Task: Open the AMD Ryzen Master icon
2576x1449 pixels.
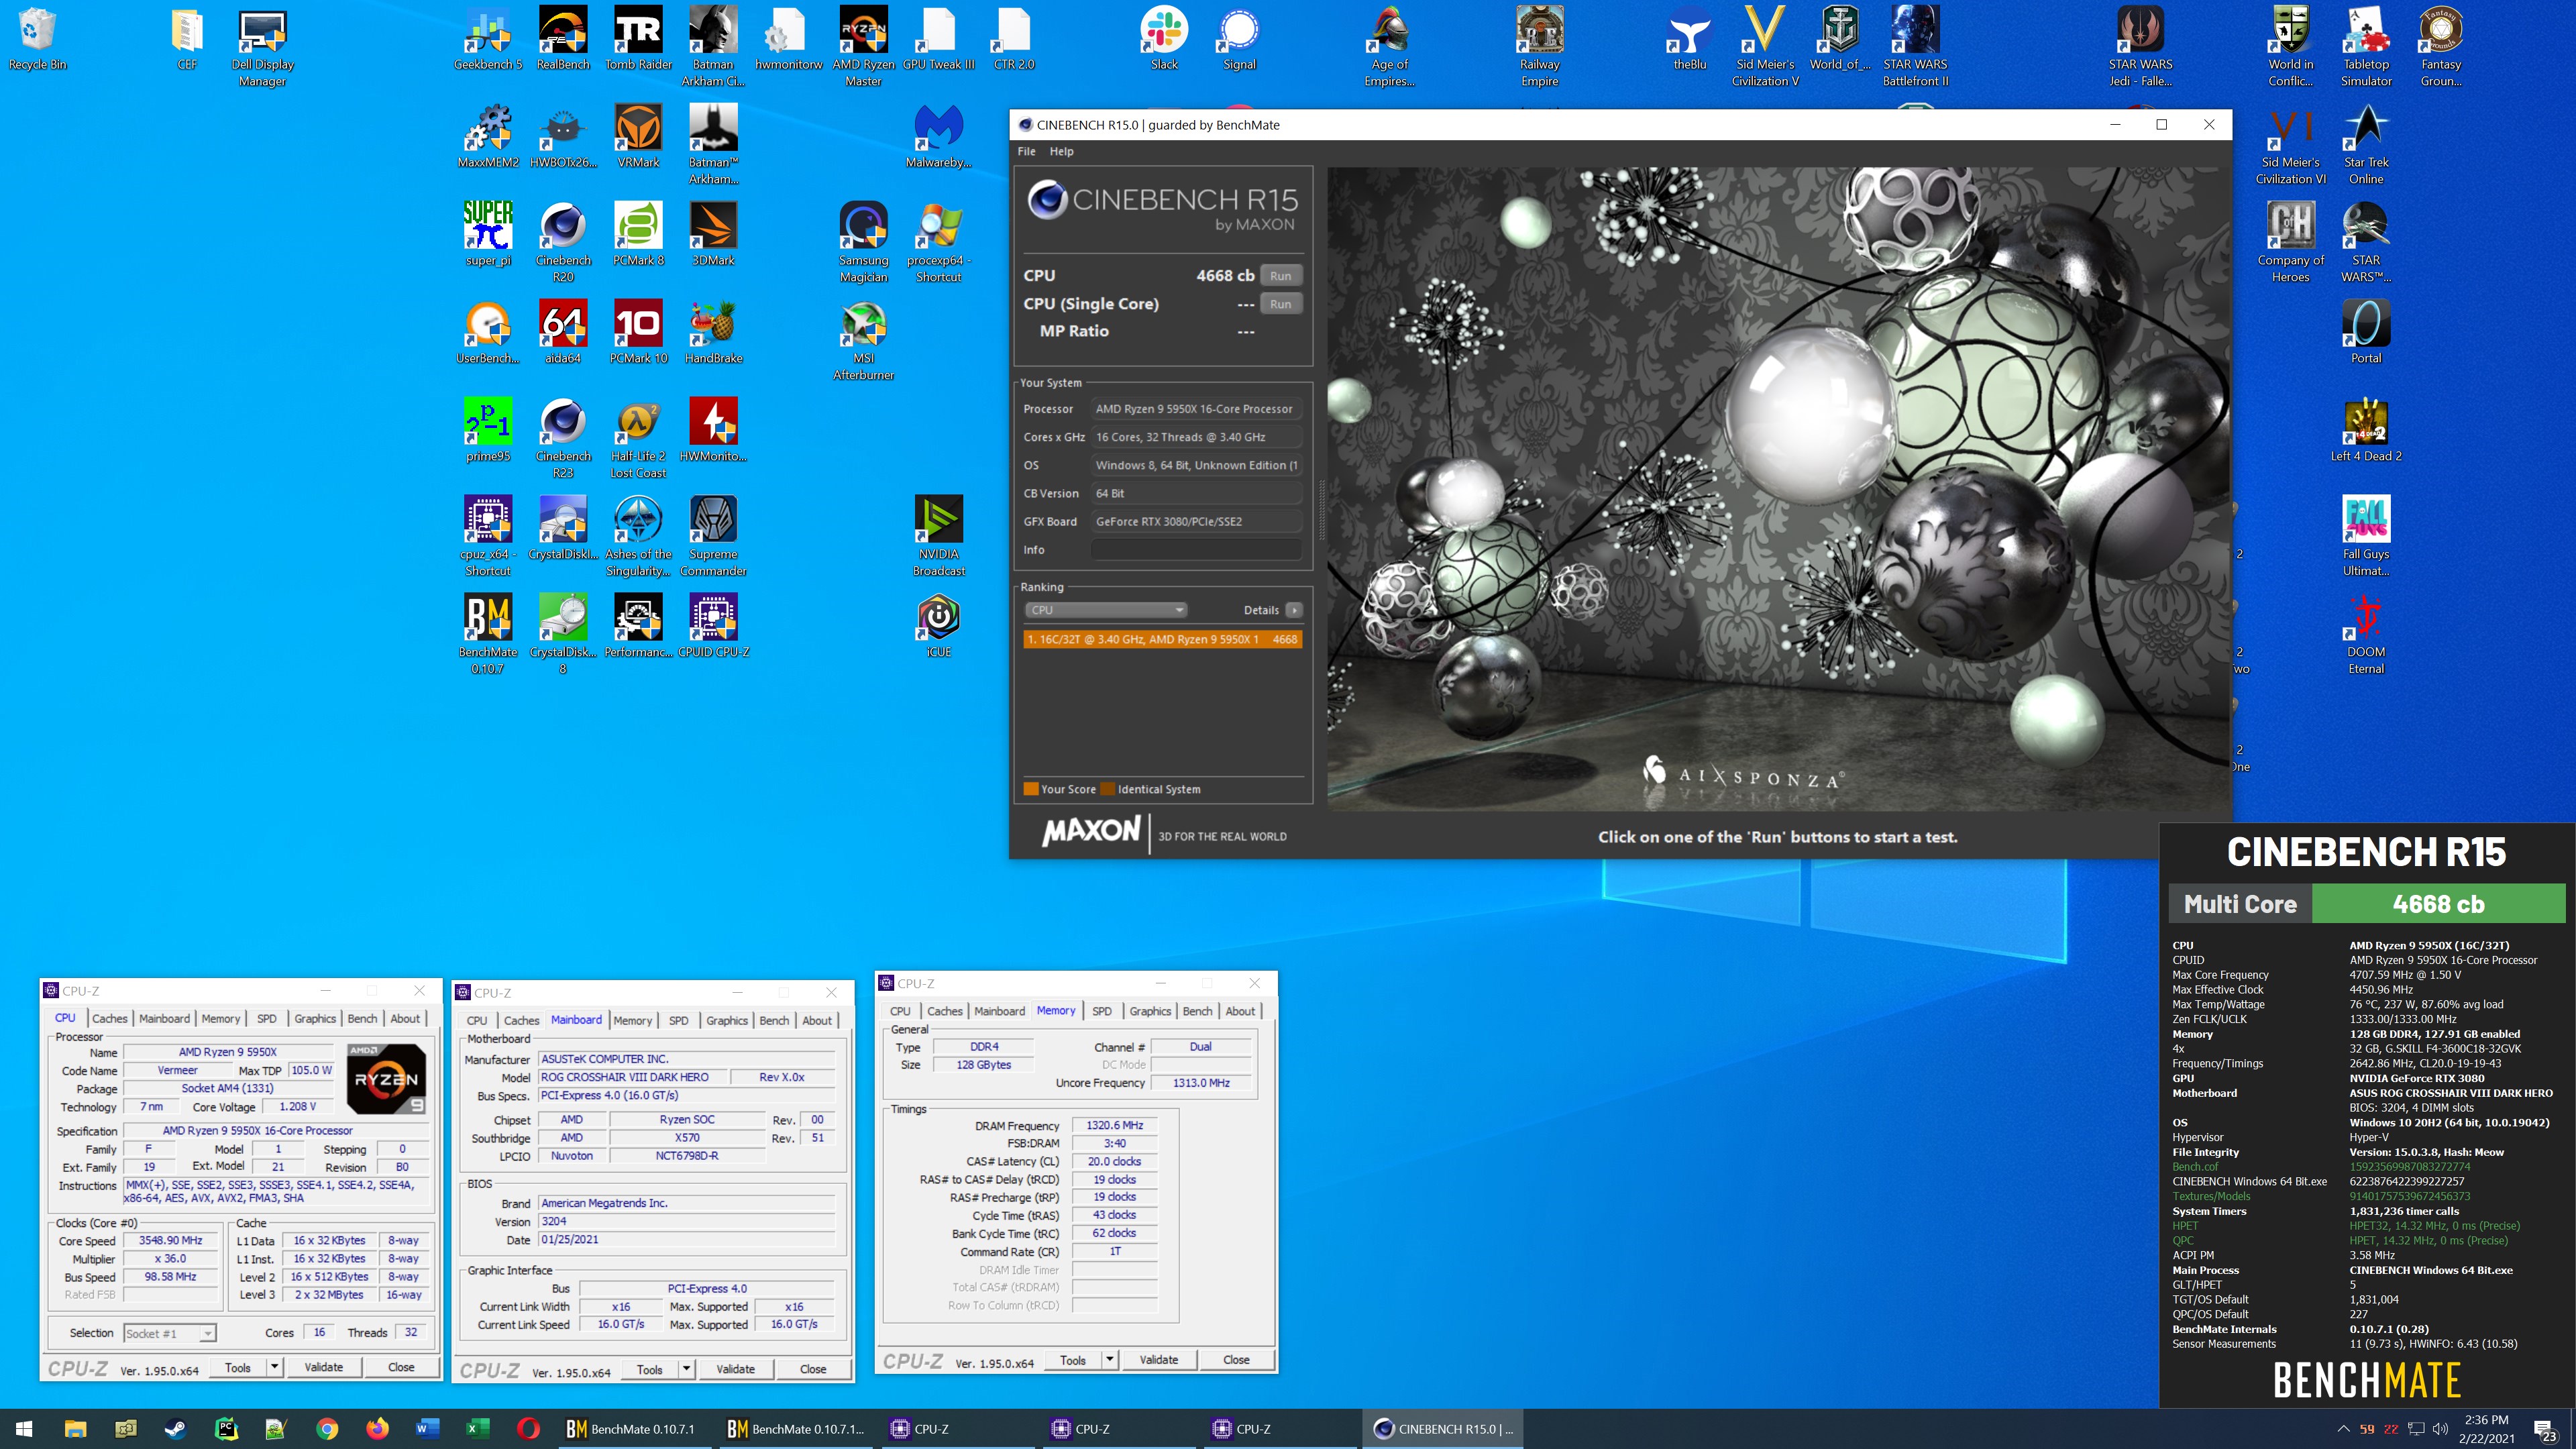Action: [863, 47]
